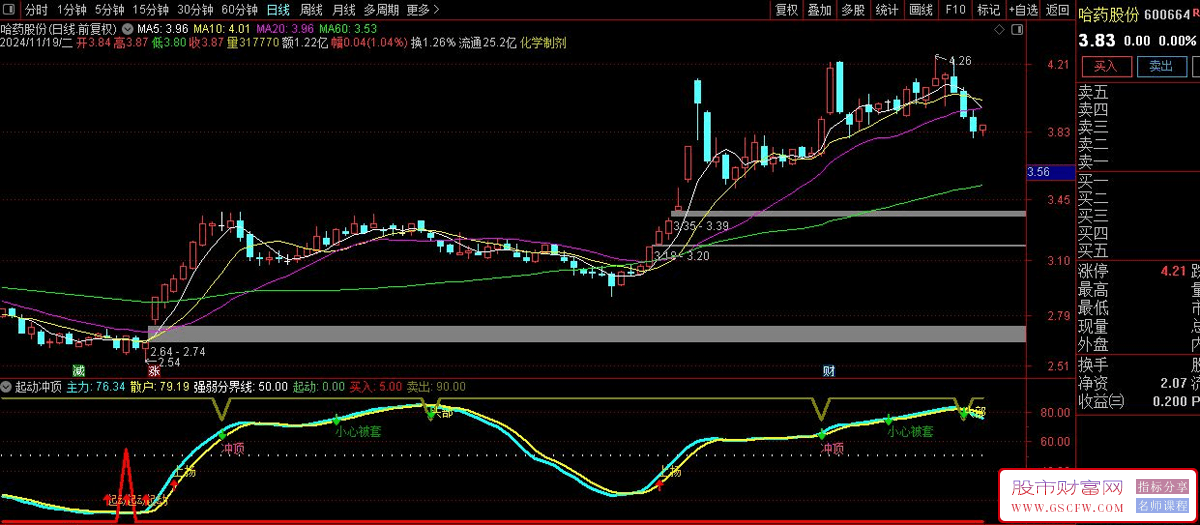
Task: Click the 2.64 - 2.74 gap label
Action: click(179, 351)
